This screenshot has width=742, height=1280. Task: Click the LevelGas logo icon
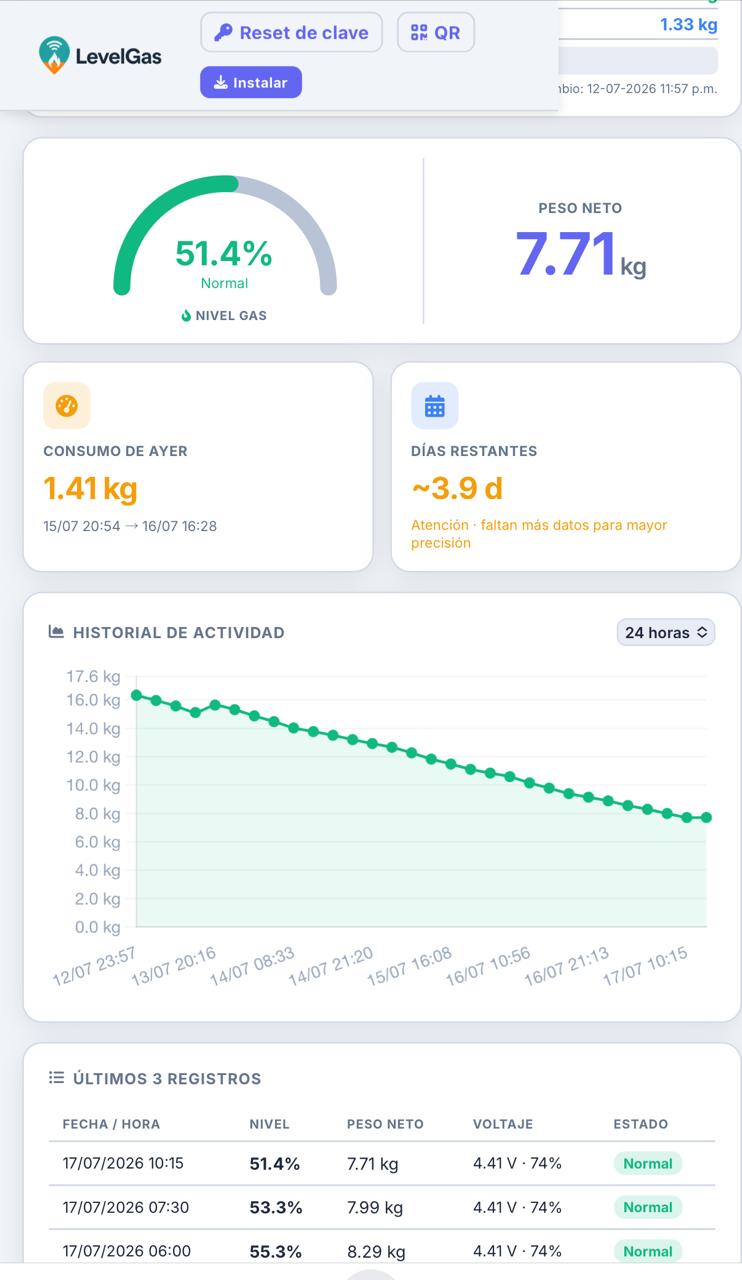point(54,55)
